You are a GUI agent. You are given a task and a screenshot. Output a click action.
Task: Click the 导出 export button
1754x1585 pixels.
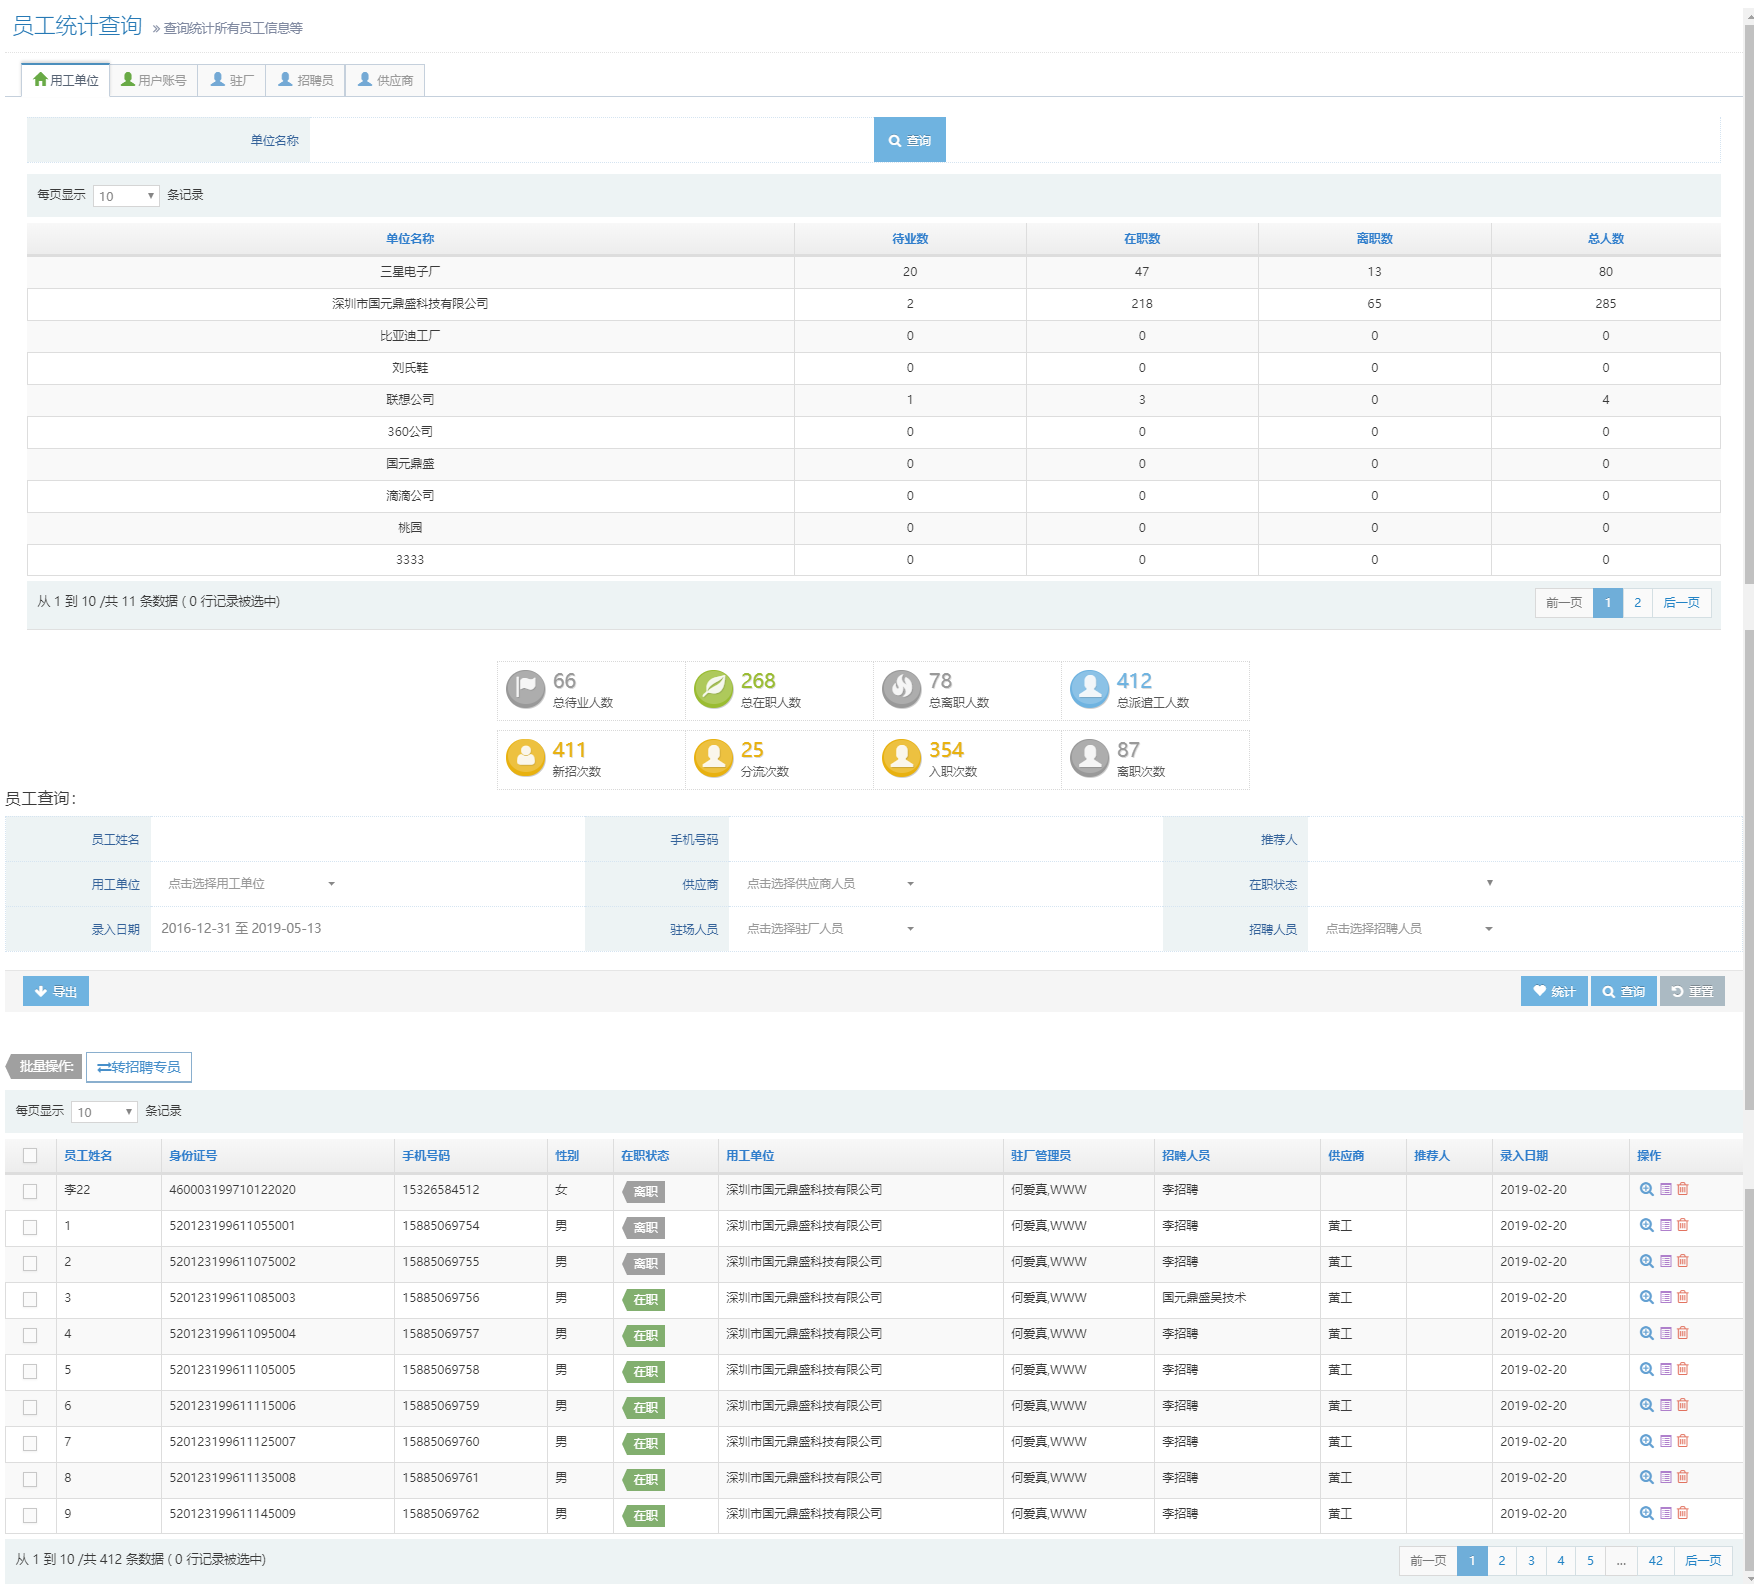(x=56, y=991)
